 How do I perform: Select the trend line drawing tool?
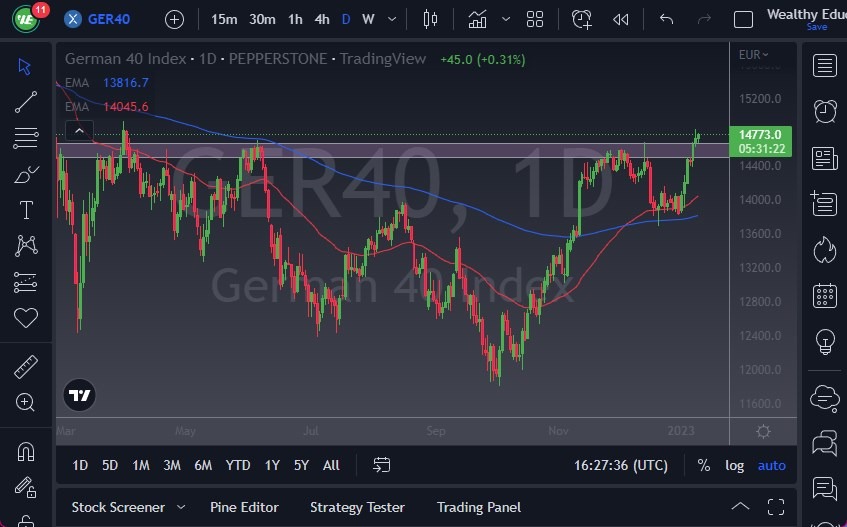(26, 101)
